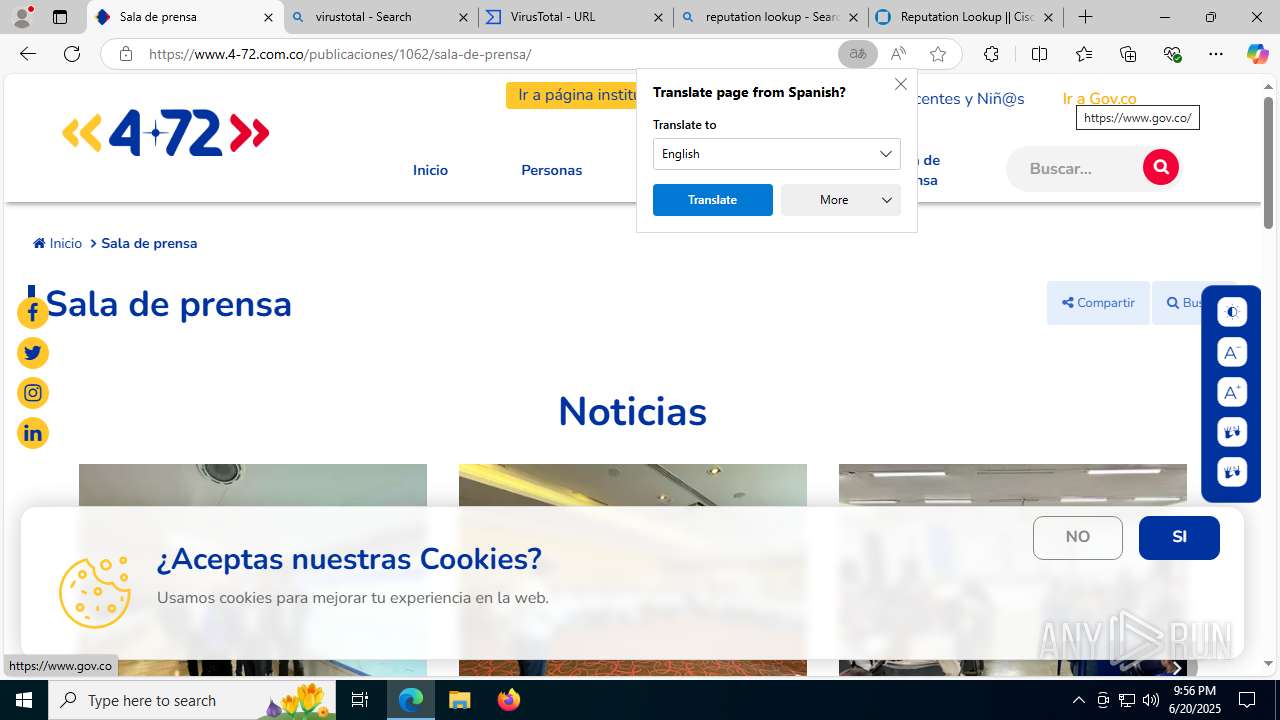Open the notifications center icon
The height and width of the screenshot is (720, 1280).
tap(1247, 700)
